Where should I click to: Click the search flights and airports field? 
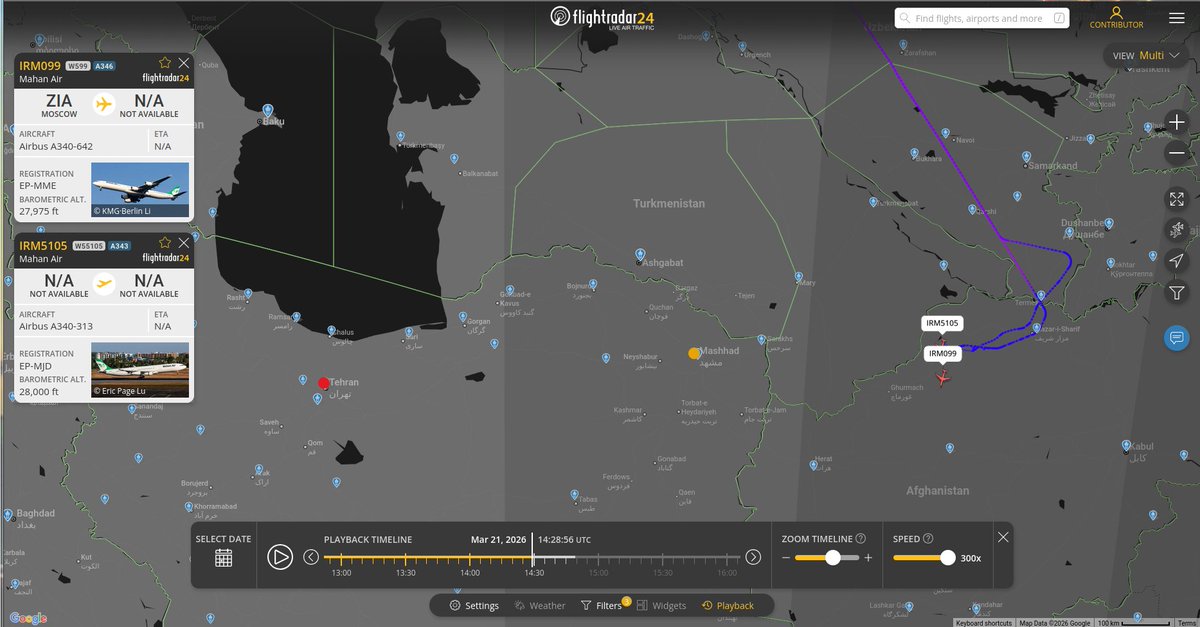pos(981,18)
